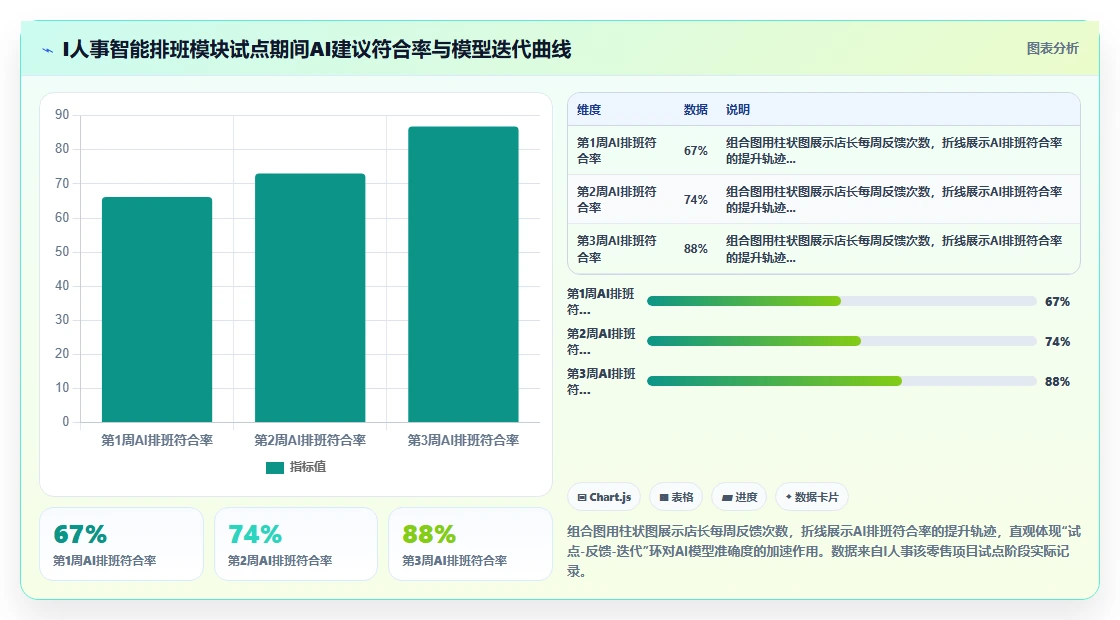
Task: Click the y-axis value 90
Action: [x=62, y=115]
